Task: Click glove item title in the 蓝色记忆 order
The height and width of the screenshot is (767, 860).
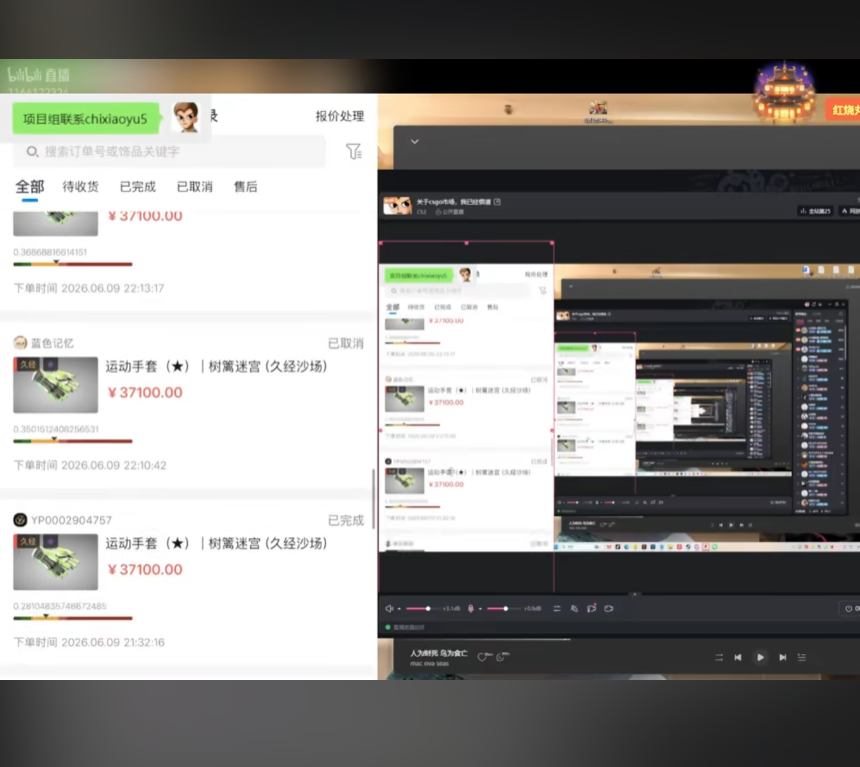Action: pos(216,366)
